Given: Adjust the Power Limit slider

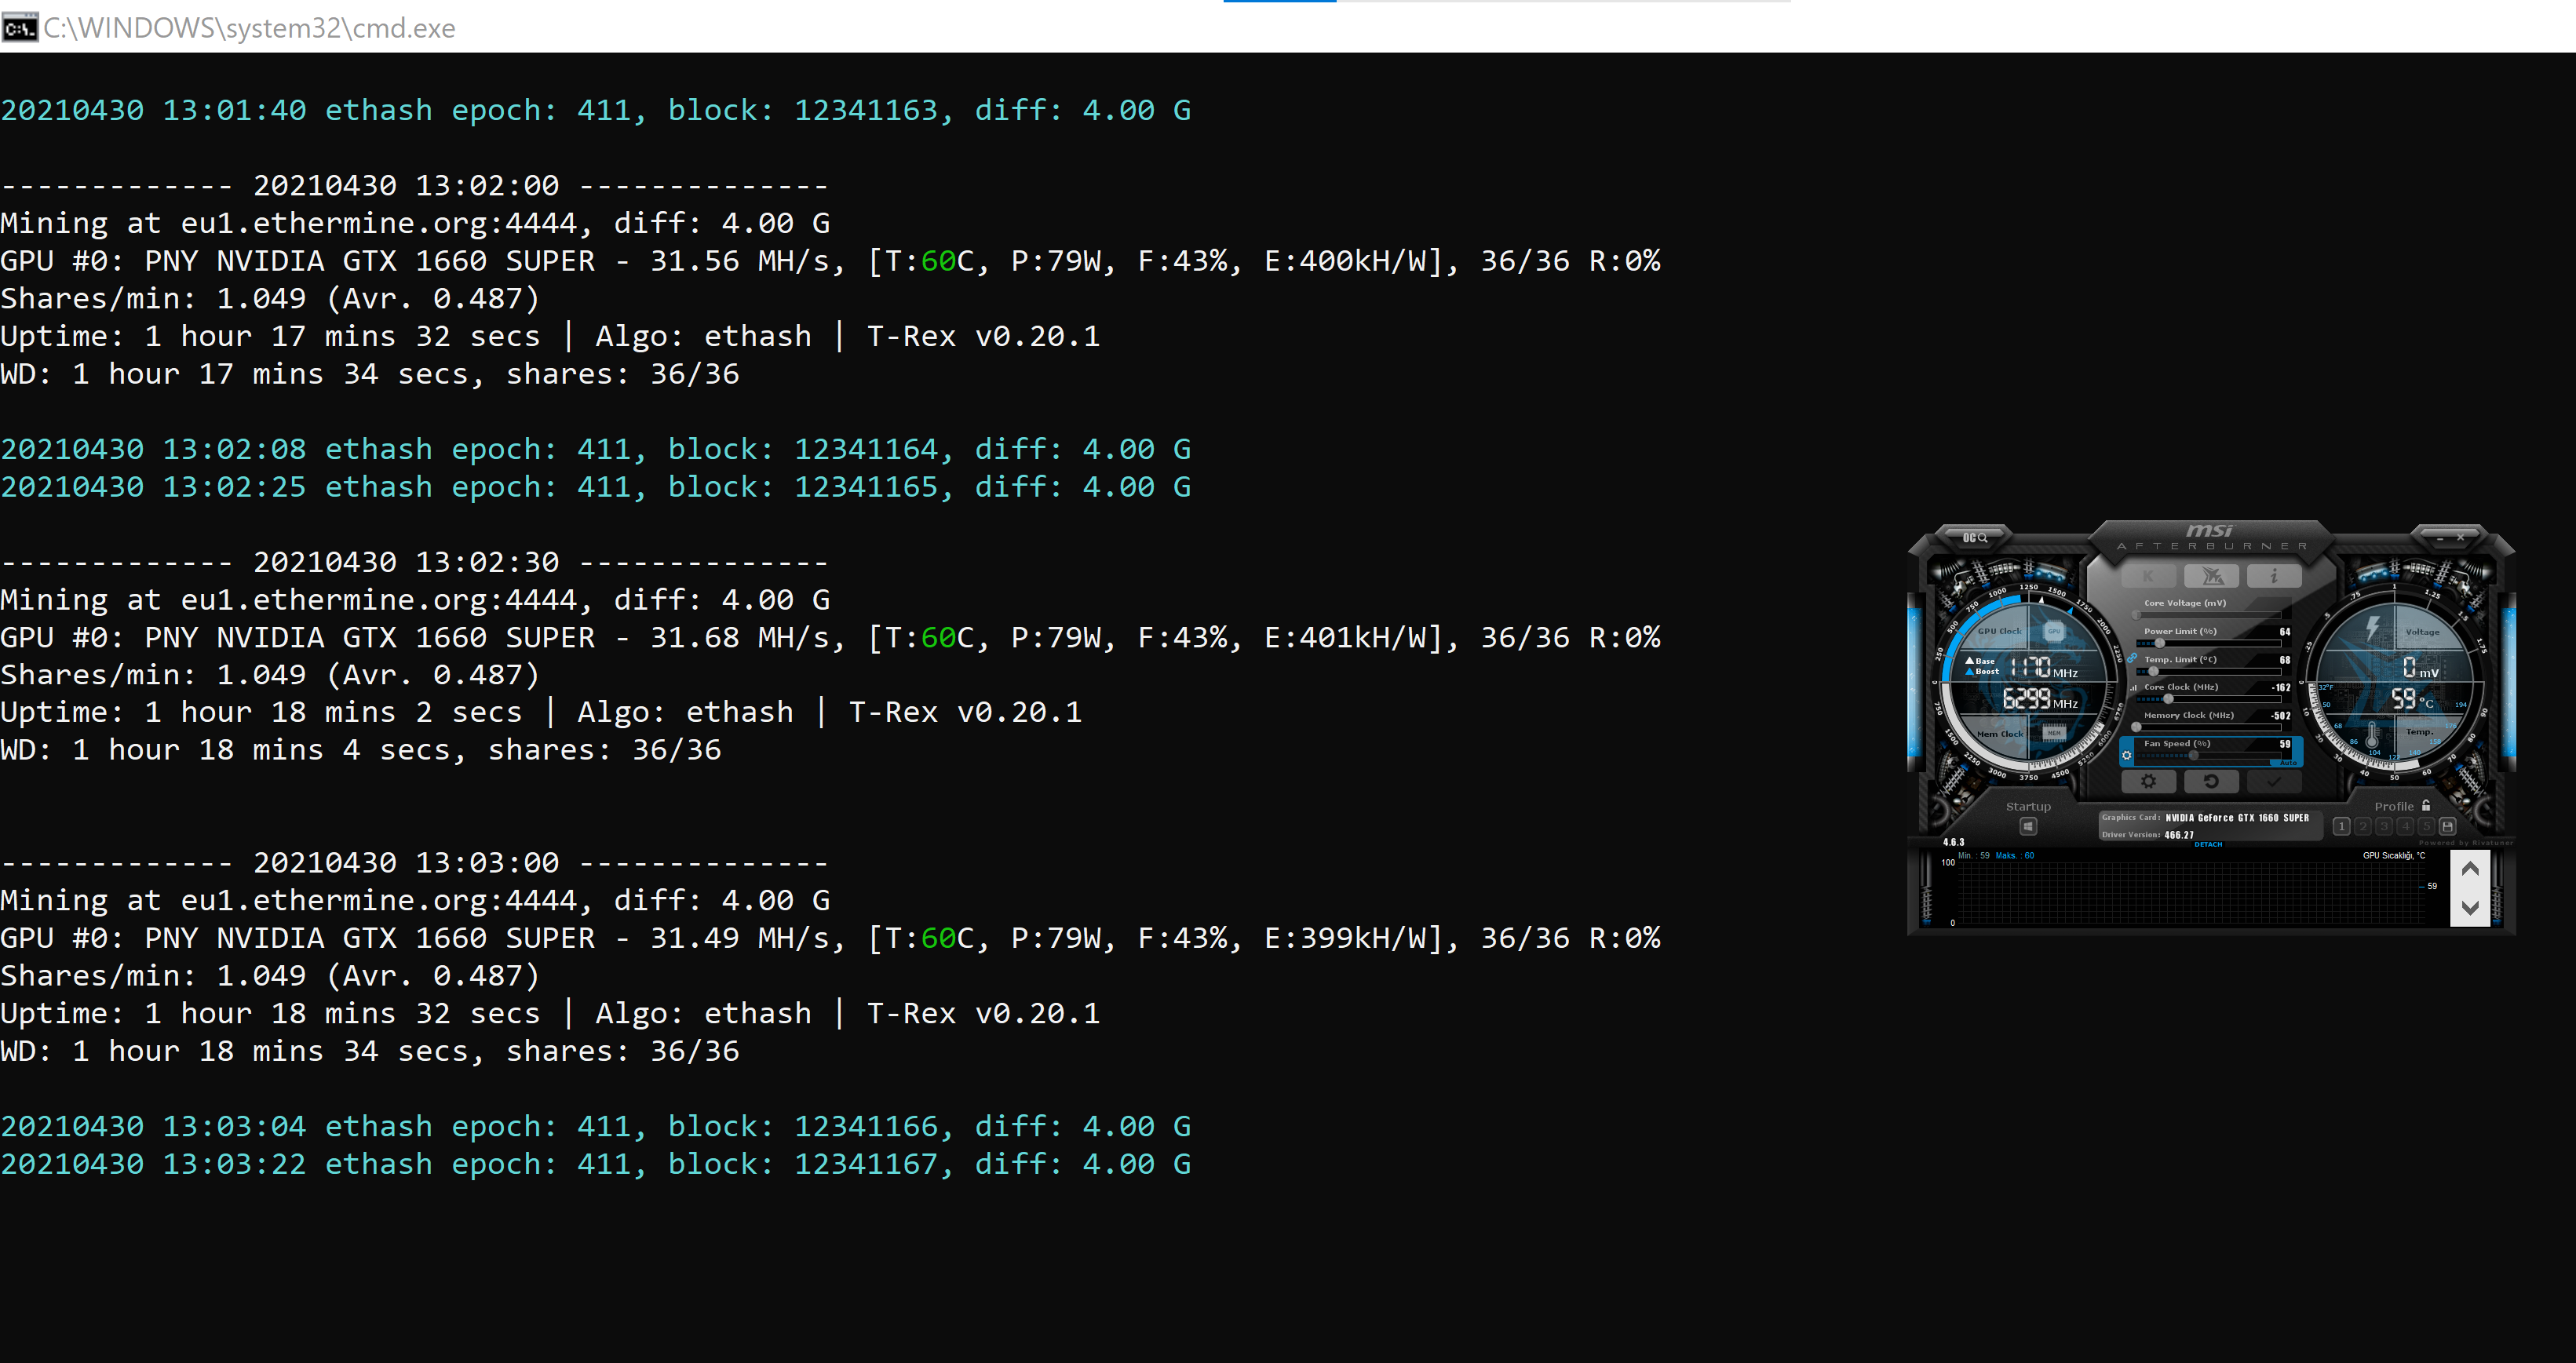Looking at the screenshot, I should point(2209,644).
